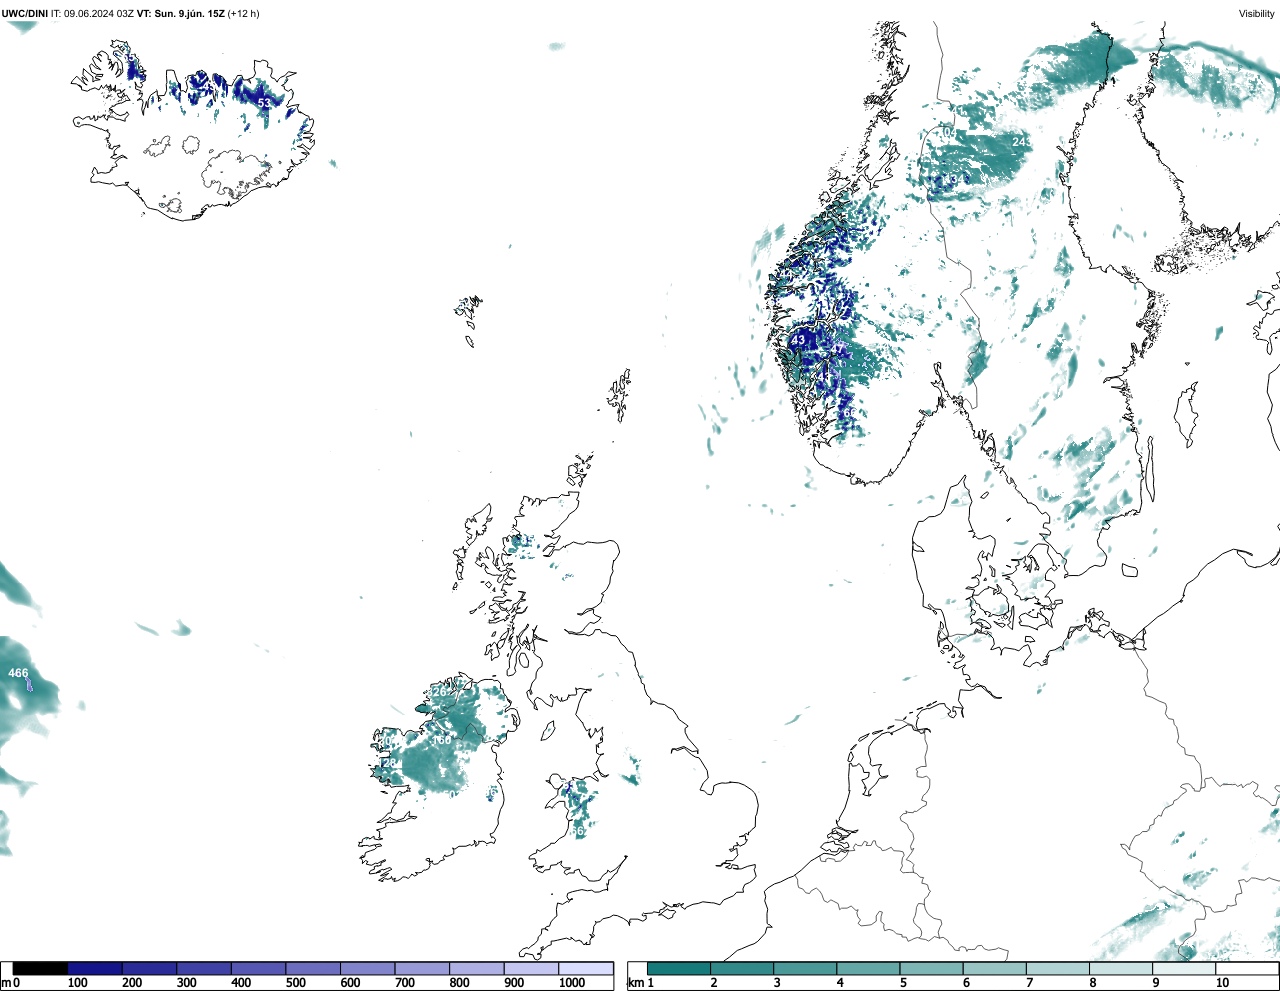Click the 'km 1' unit label on legend
Screen dimensions: 1280x991
(x=640, y=983)
